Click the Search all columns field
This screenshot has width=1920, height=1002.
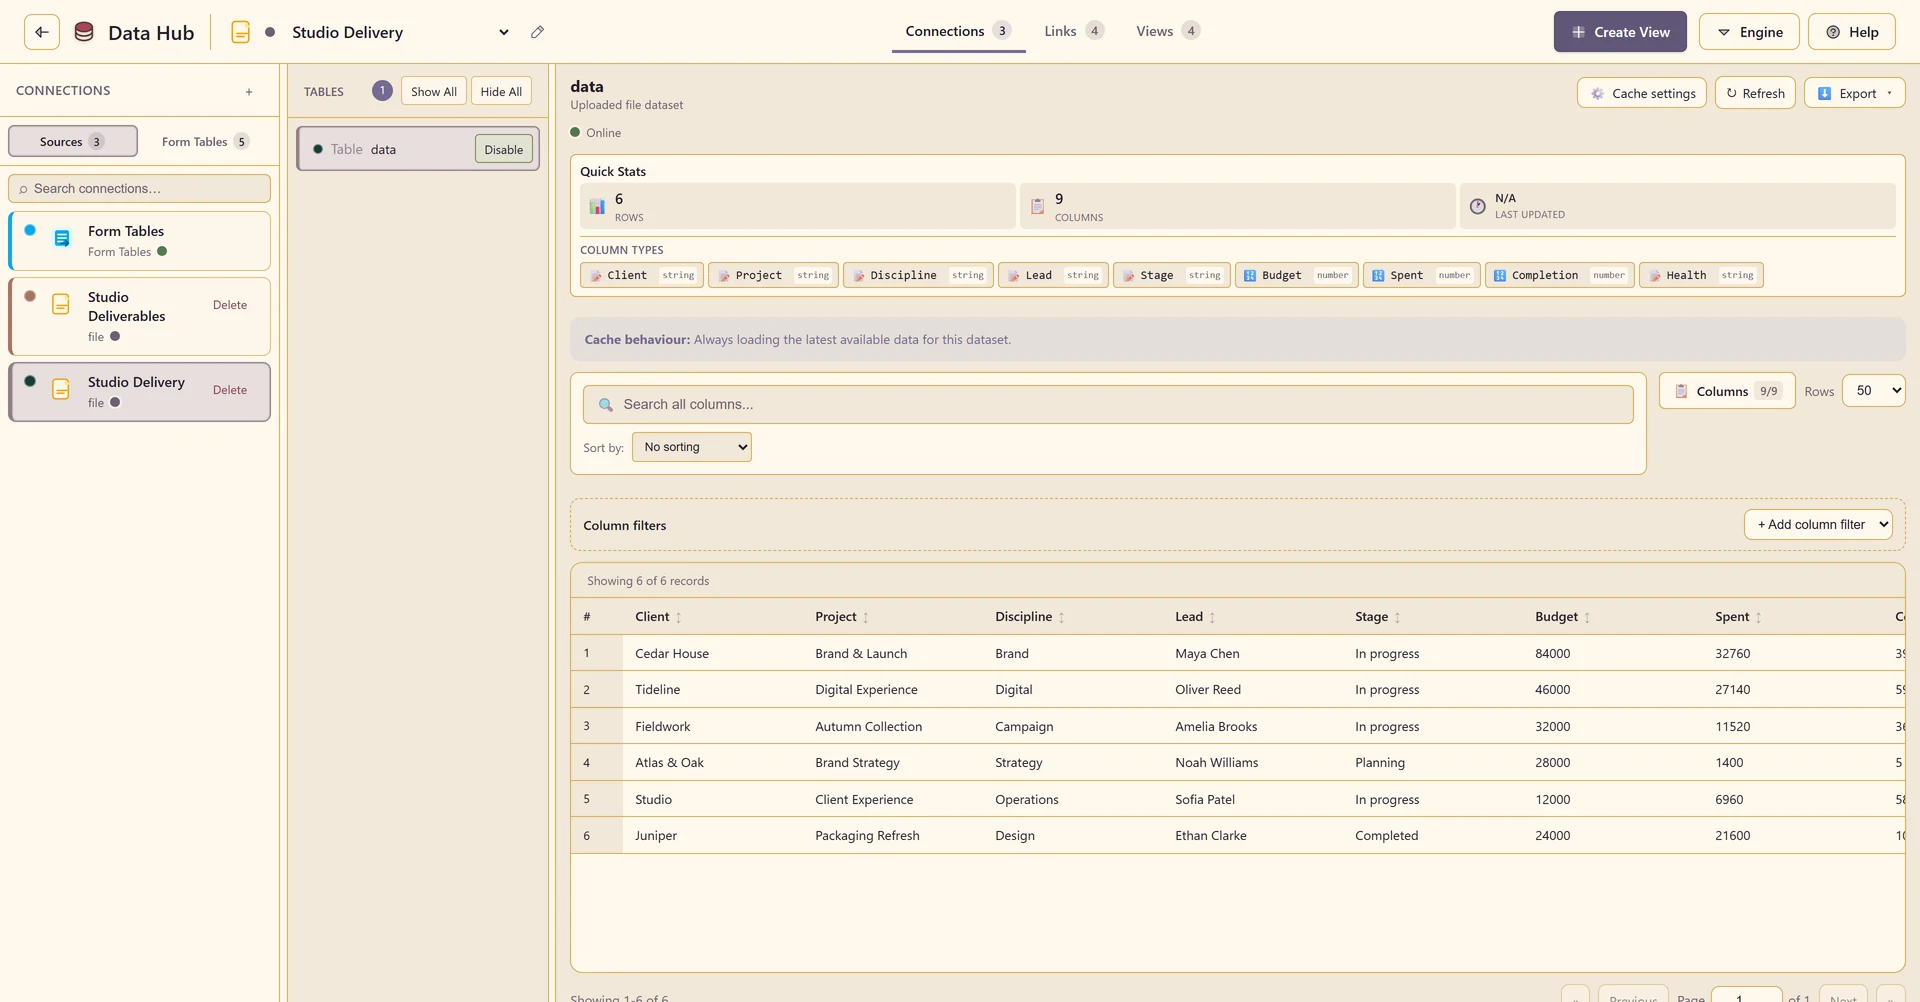(1108, 405)
